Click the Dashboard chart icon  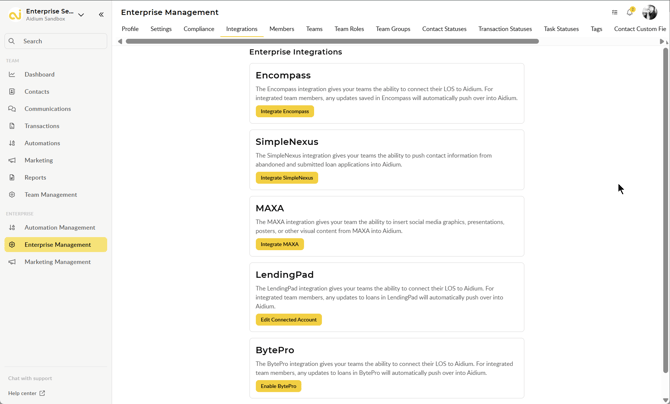click(x=12, y=74)
